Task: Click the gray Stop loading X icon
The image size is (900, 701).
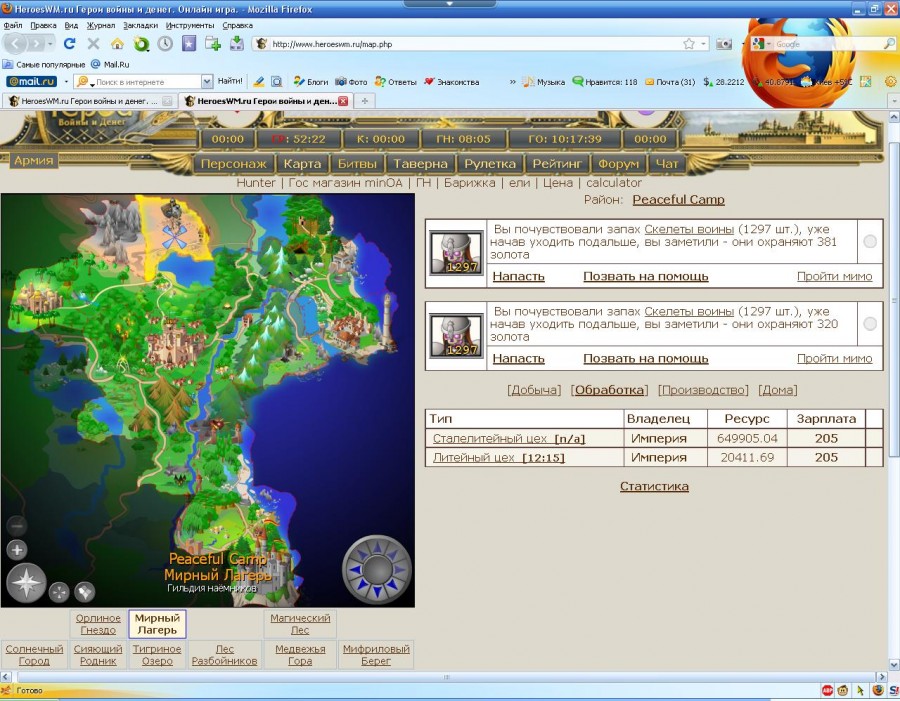Action: tap(93, 44)
